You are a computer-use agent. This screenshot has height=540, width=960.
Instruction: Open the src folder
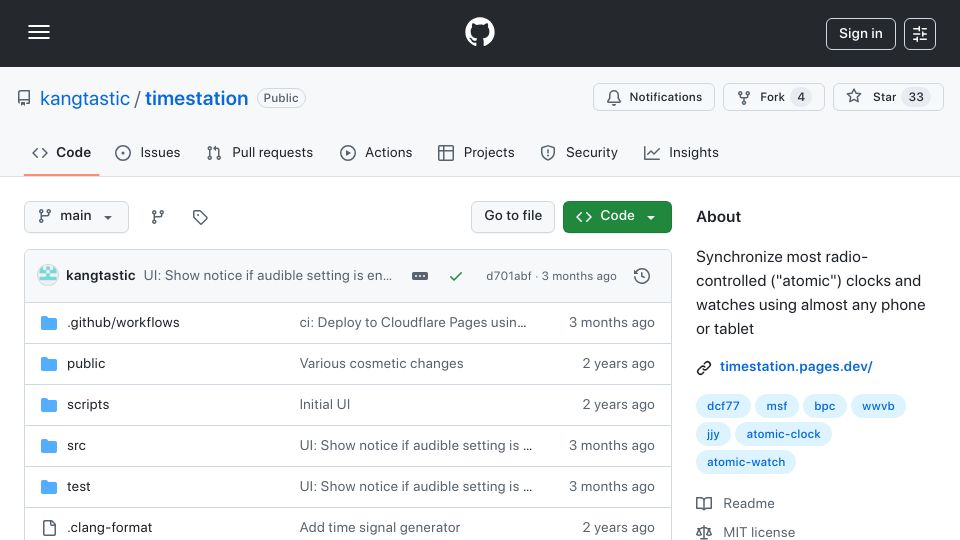(77, 446)
